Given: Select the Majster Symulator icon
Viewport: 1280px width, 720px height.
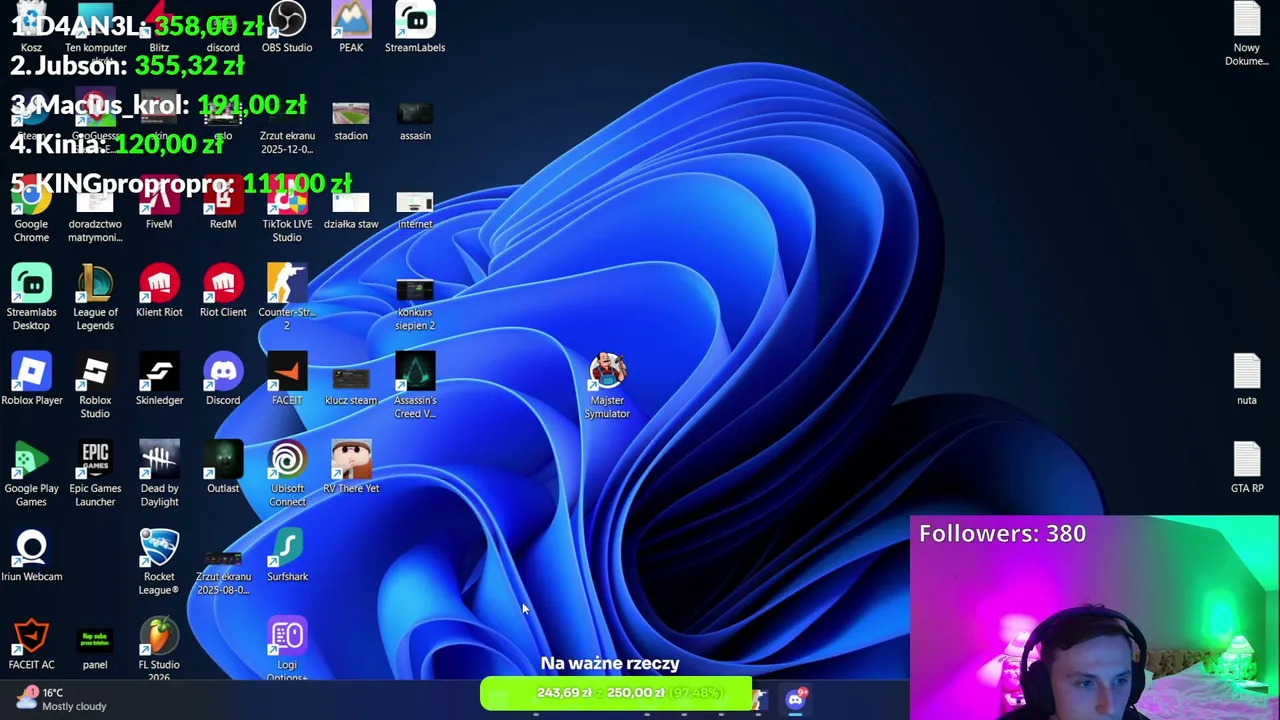Looking at the screenshot, I should 607,386.
